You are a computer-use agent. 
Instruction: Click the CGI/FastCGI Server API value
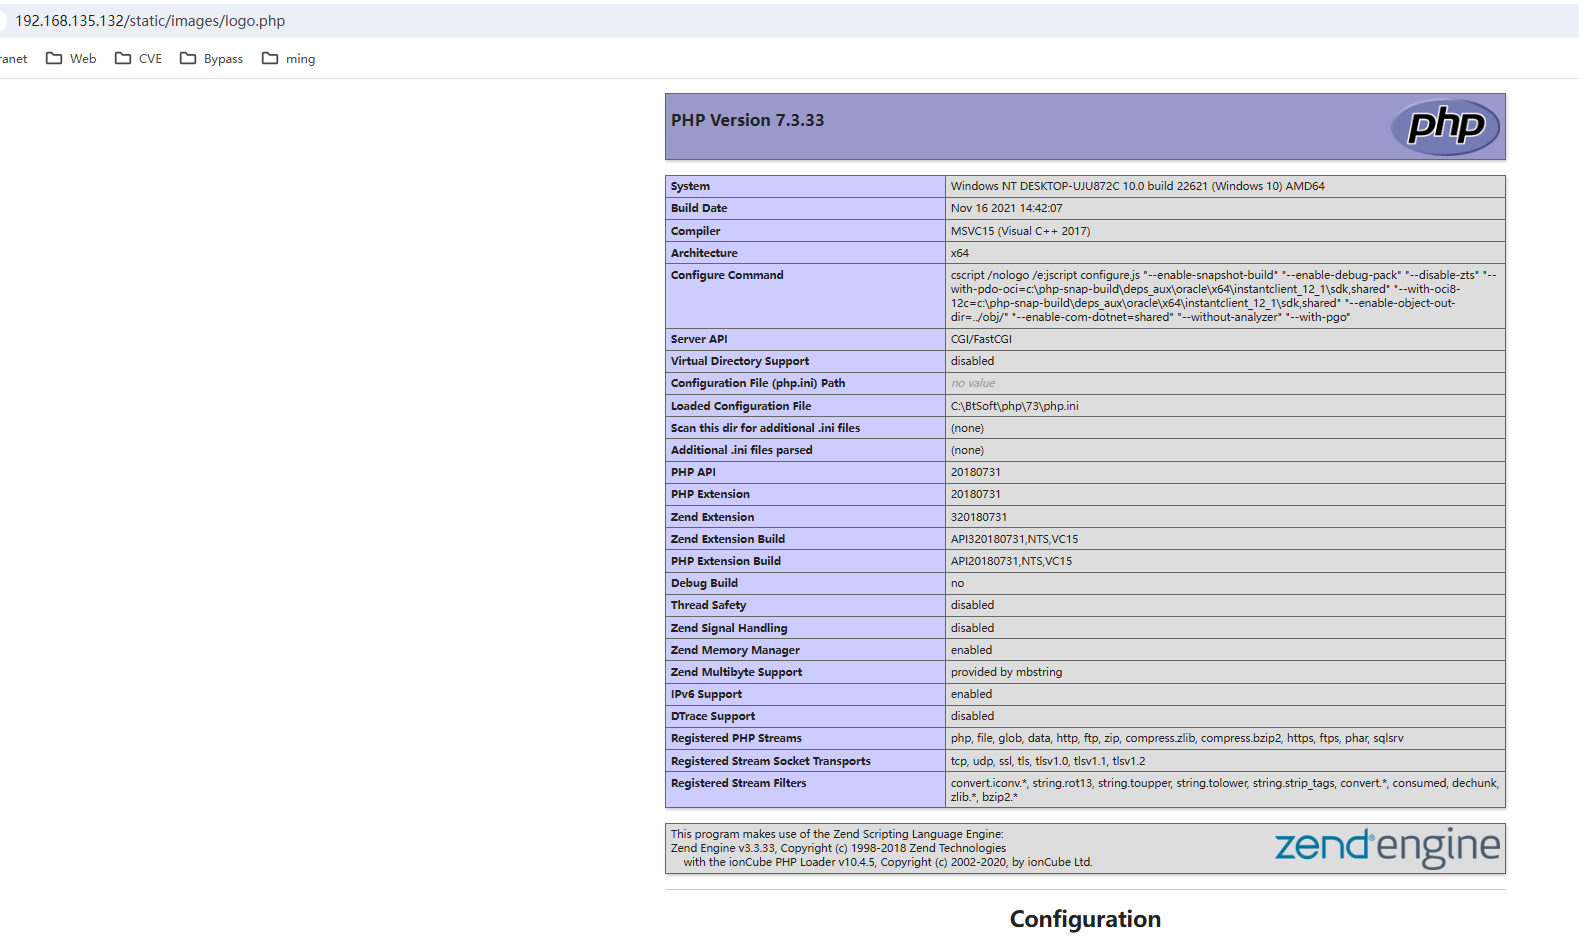click(981, 339)
